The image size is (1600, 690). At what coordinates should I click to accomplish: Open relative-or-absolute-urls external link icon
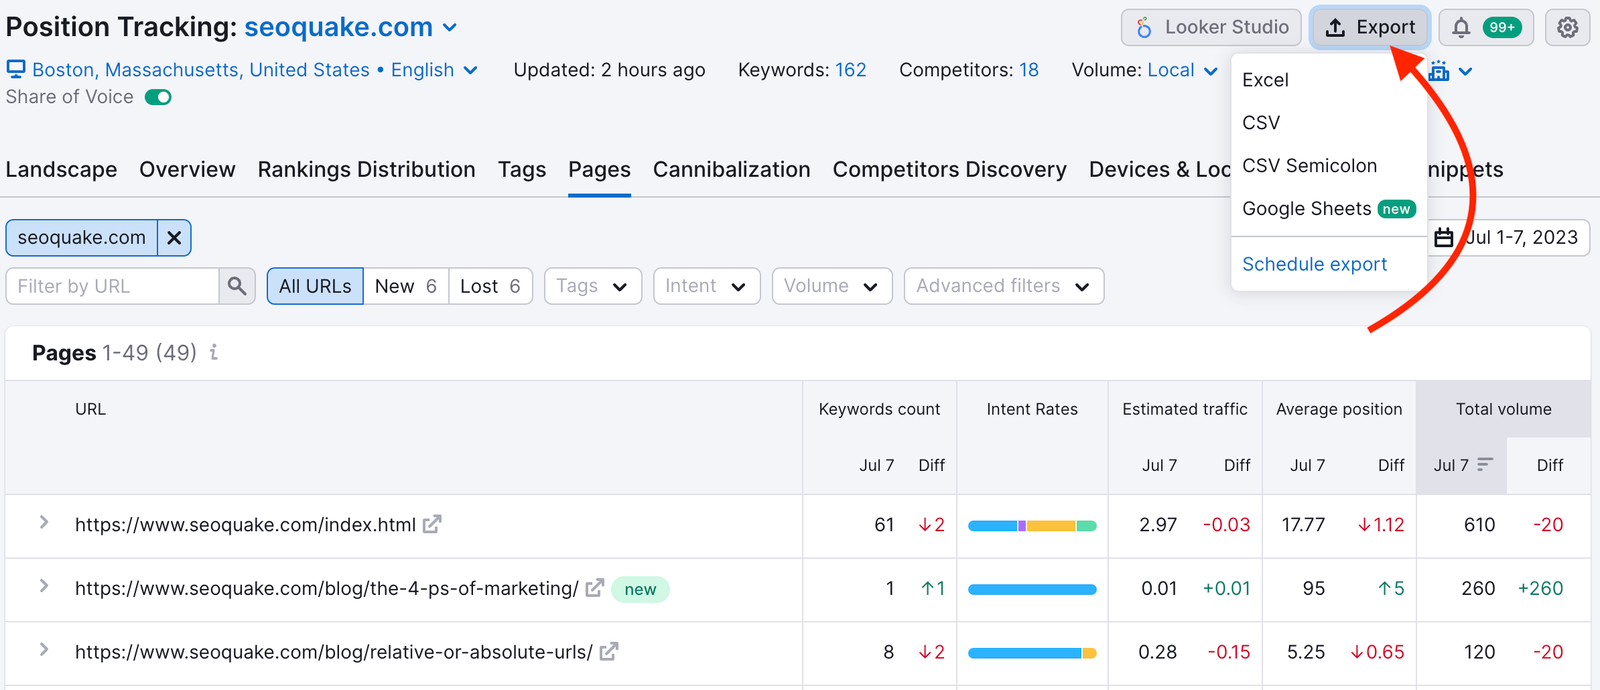tap(609, 652)
